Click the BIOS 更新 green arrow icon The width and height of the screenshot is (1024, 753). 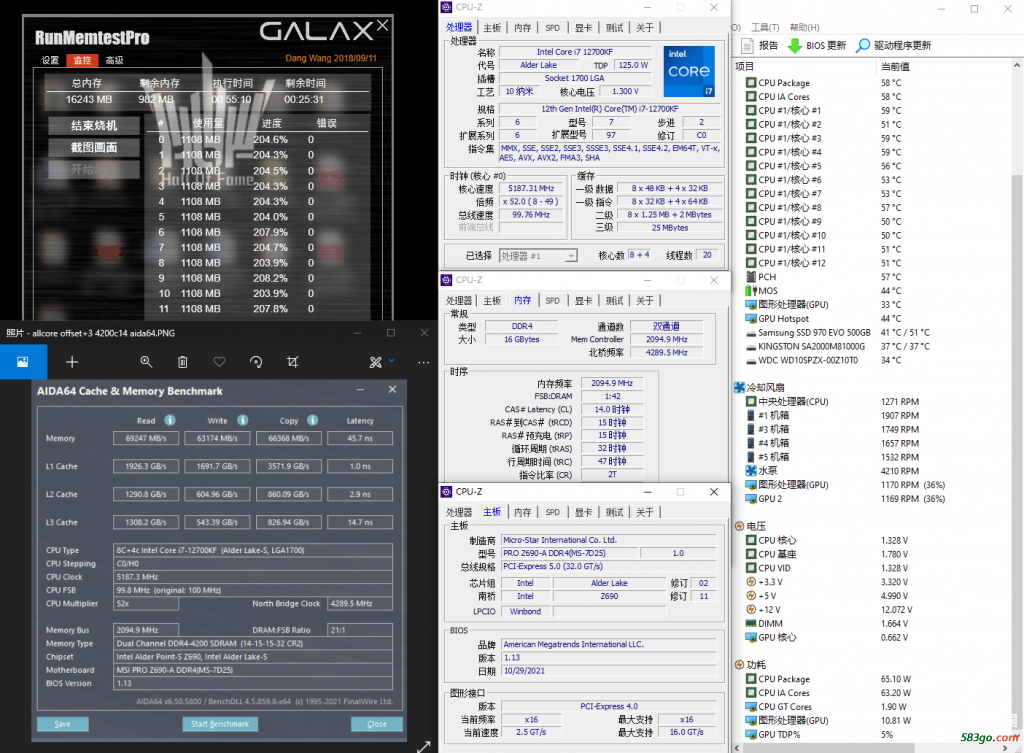pyautogui.click(x=795, y=46)
